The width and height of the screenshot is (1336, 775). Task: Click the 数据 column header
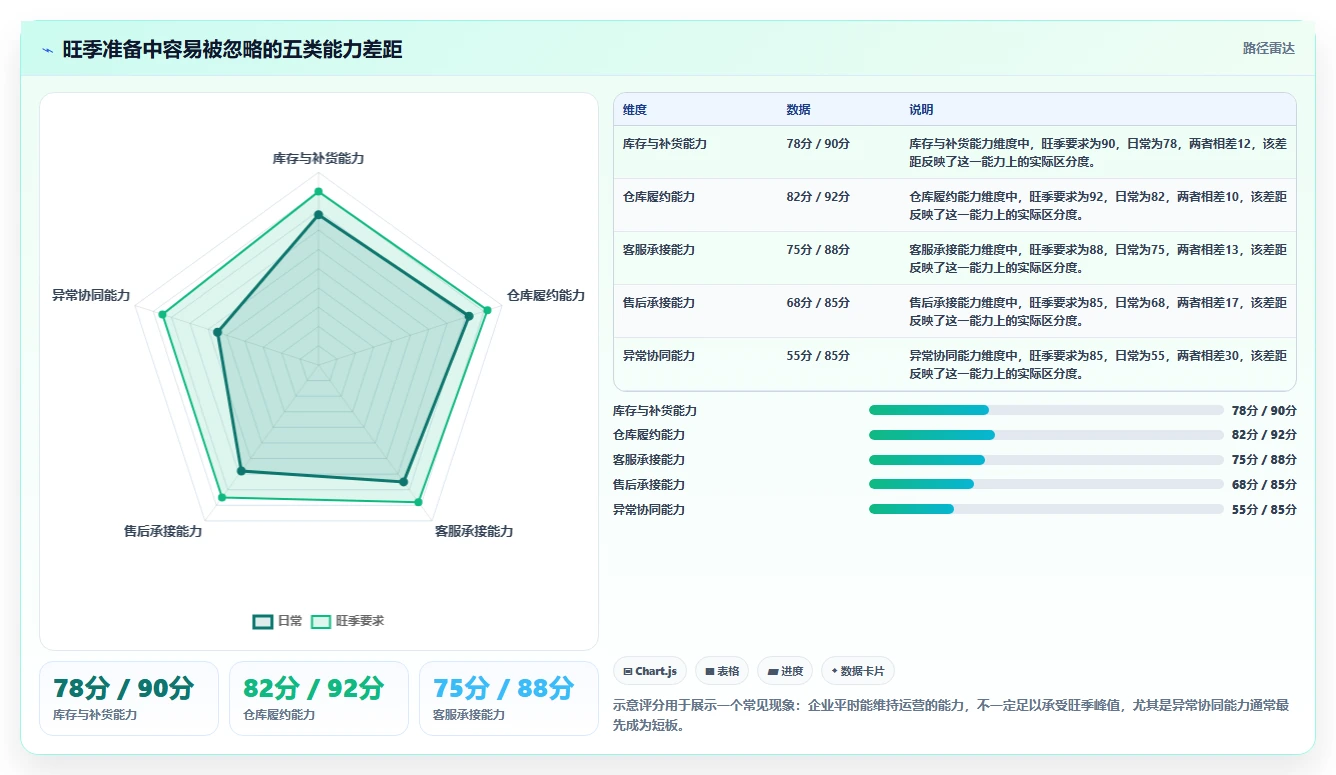pyautogui.click(x=798, y=110)
